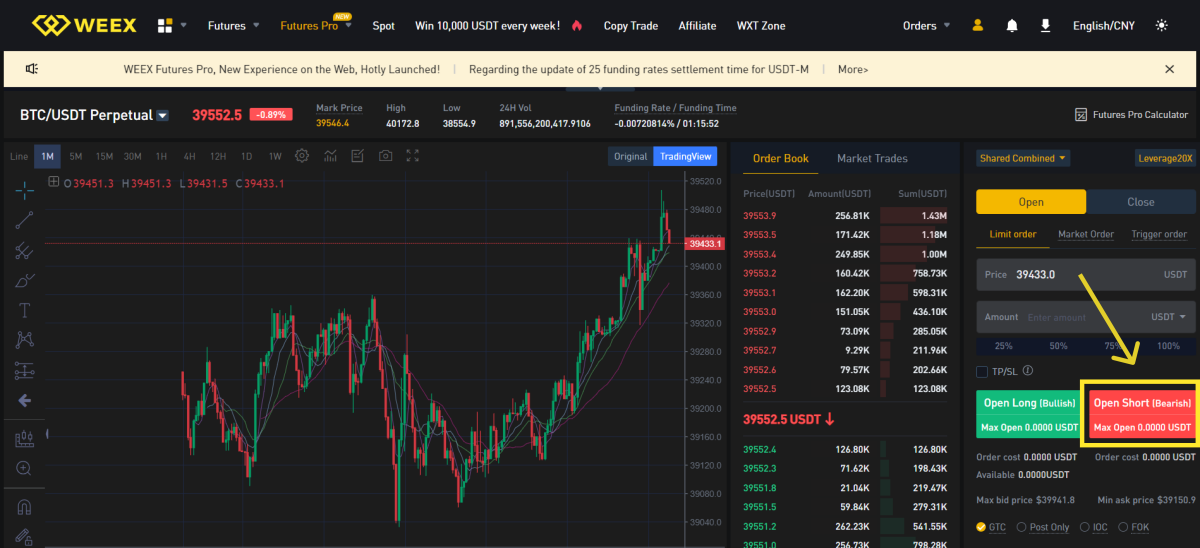
Task: Switch to the Market Trades tab
Action: pos(872,158)
